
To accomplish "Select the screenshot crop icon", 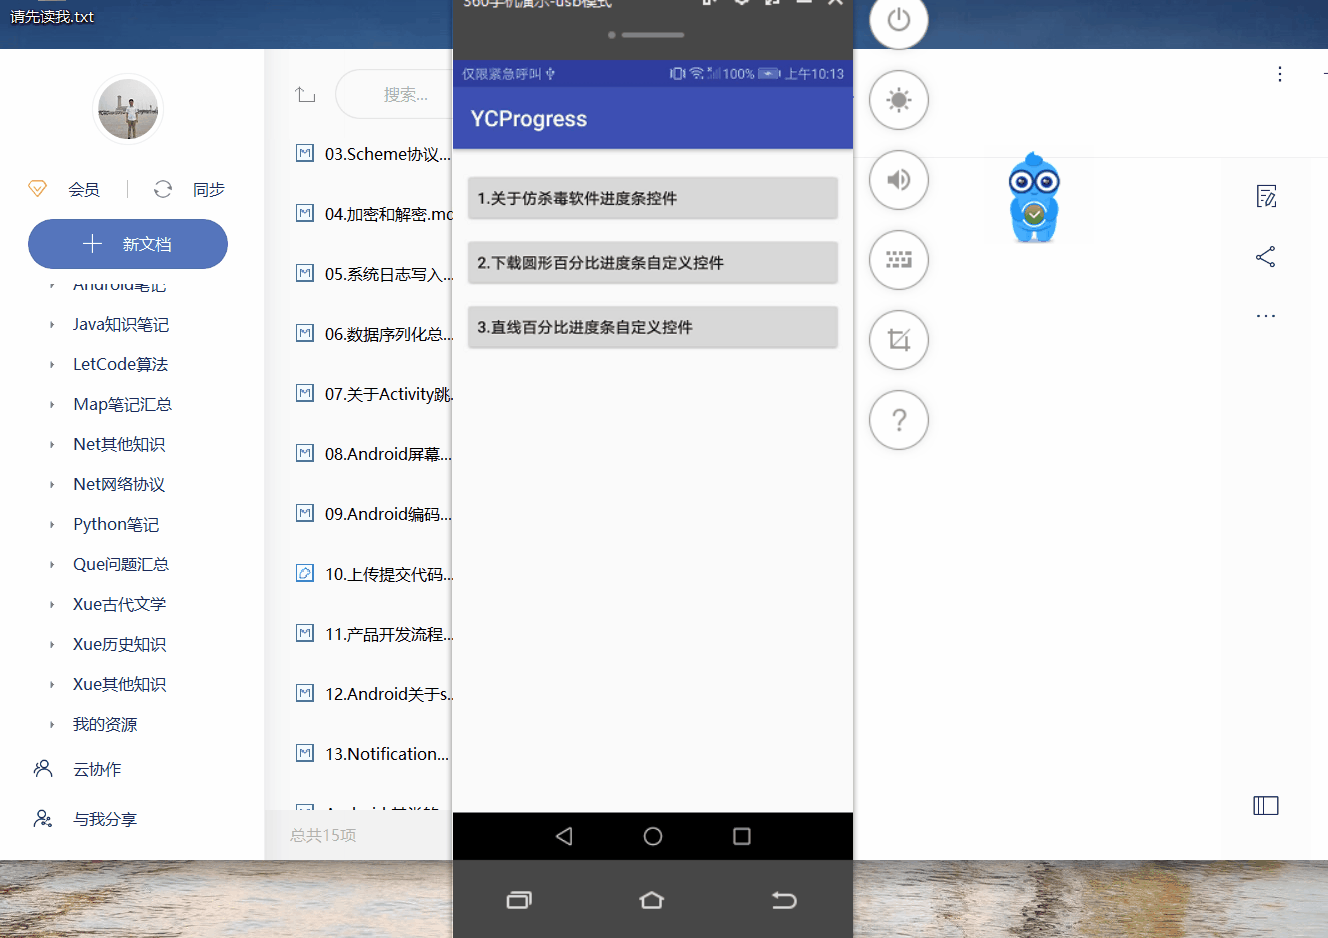I will point(898,340).
